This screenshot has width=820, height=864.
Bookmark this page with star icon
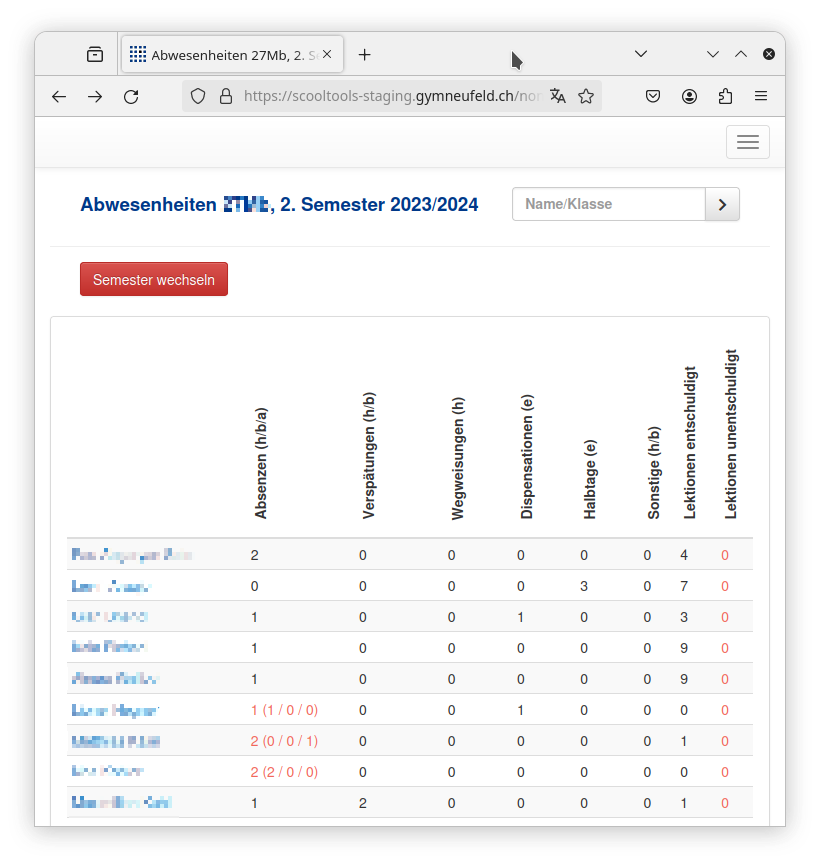pos(586,97)
